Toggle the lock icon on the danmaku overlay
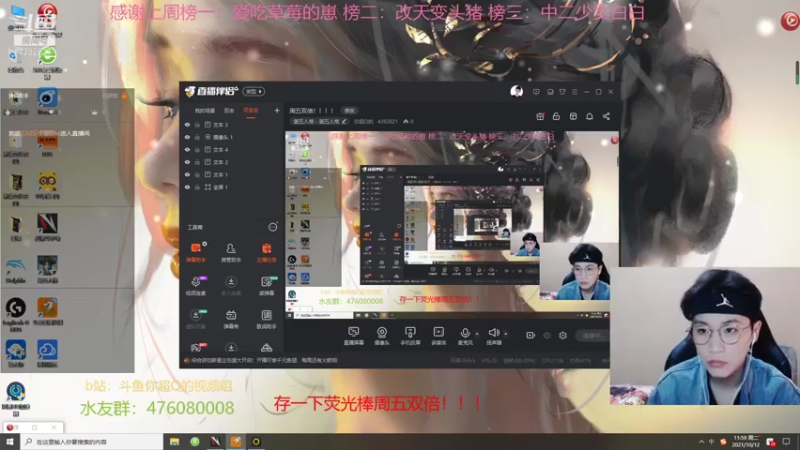800x450 pixels. pos(124,95)
